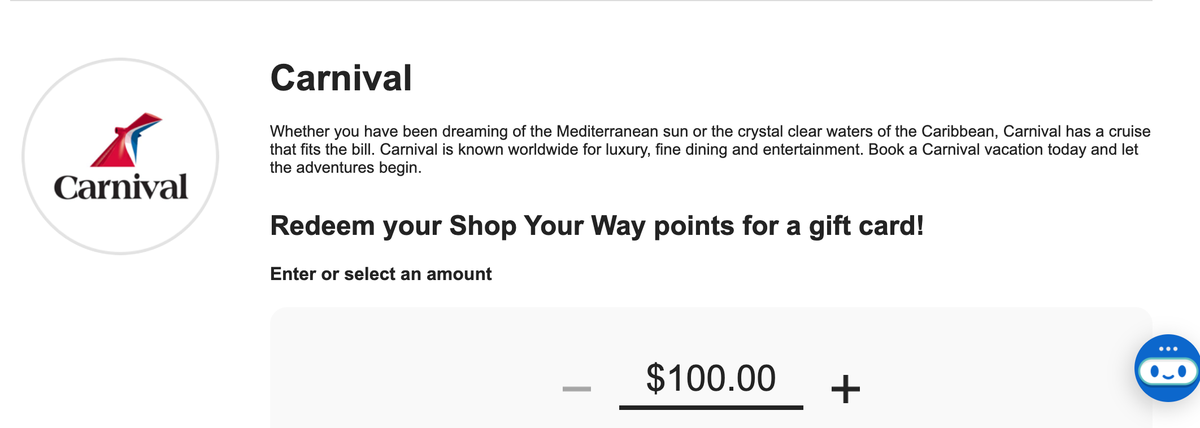Click the Carnival wordmark inside the logo

pyautogui.click(x=121, y=187)
